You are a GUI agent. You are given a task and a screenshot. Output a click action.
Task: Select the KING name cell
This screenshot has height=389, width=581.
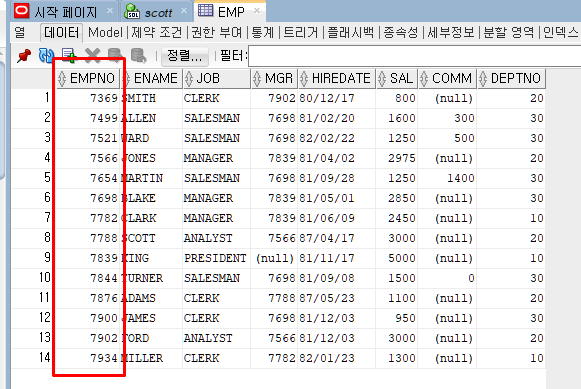[151, 258]
